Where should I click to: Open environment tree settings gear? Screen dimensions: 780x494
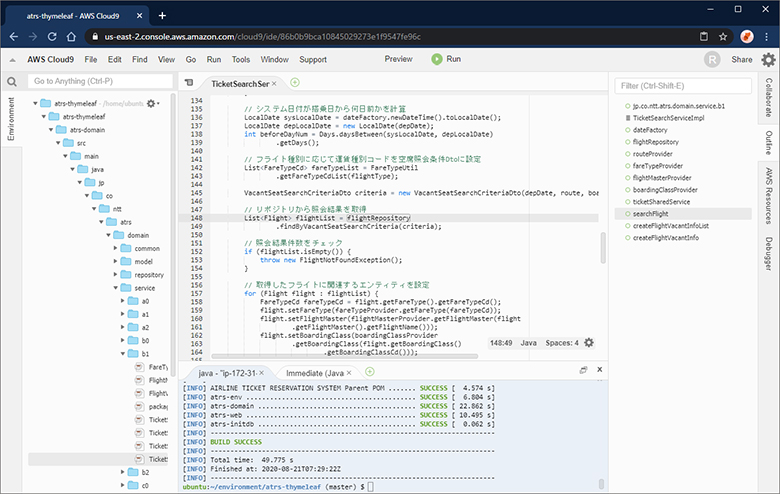tap(151, 103)
